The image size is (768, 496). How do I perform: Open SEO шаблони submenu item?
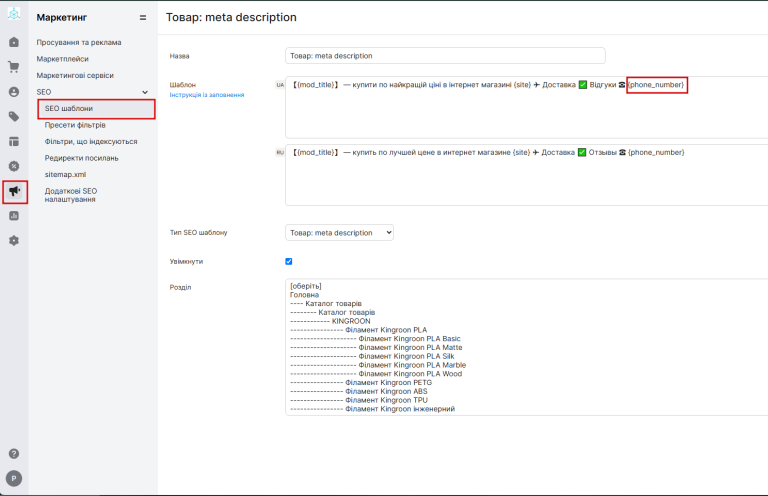pos(96,109)
